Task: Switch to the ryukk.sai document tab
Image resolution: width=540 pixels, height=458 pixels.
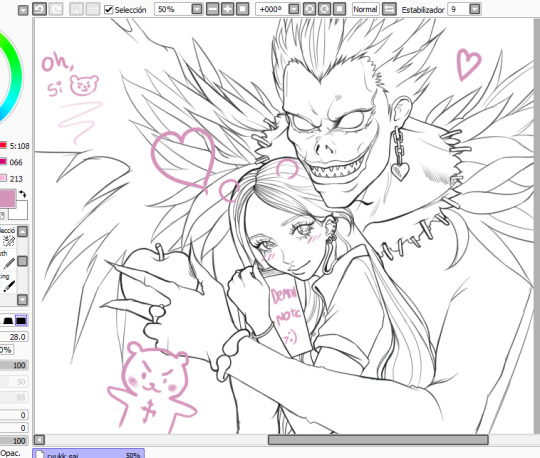Action: tap(89, 454)
